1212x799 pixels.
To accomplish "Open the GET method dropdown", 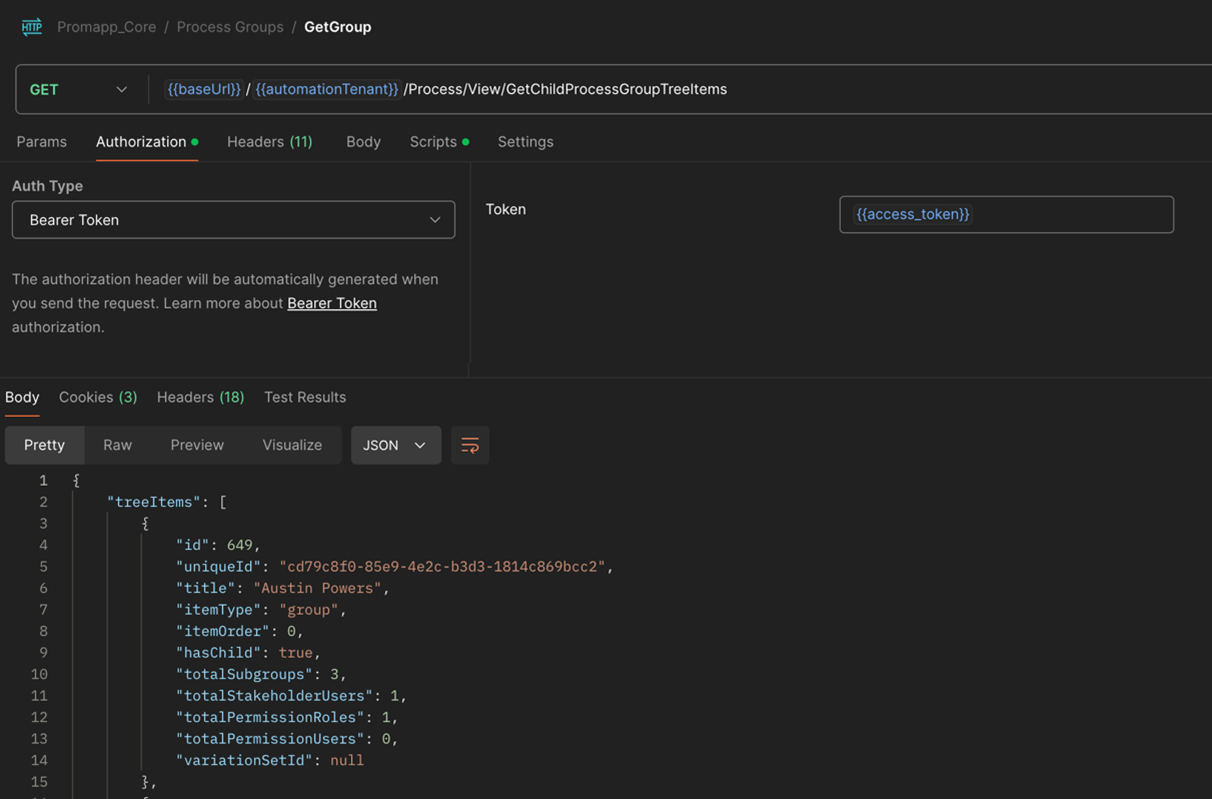I will 79,89.
